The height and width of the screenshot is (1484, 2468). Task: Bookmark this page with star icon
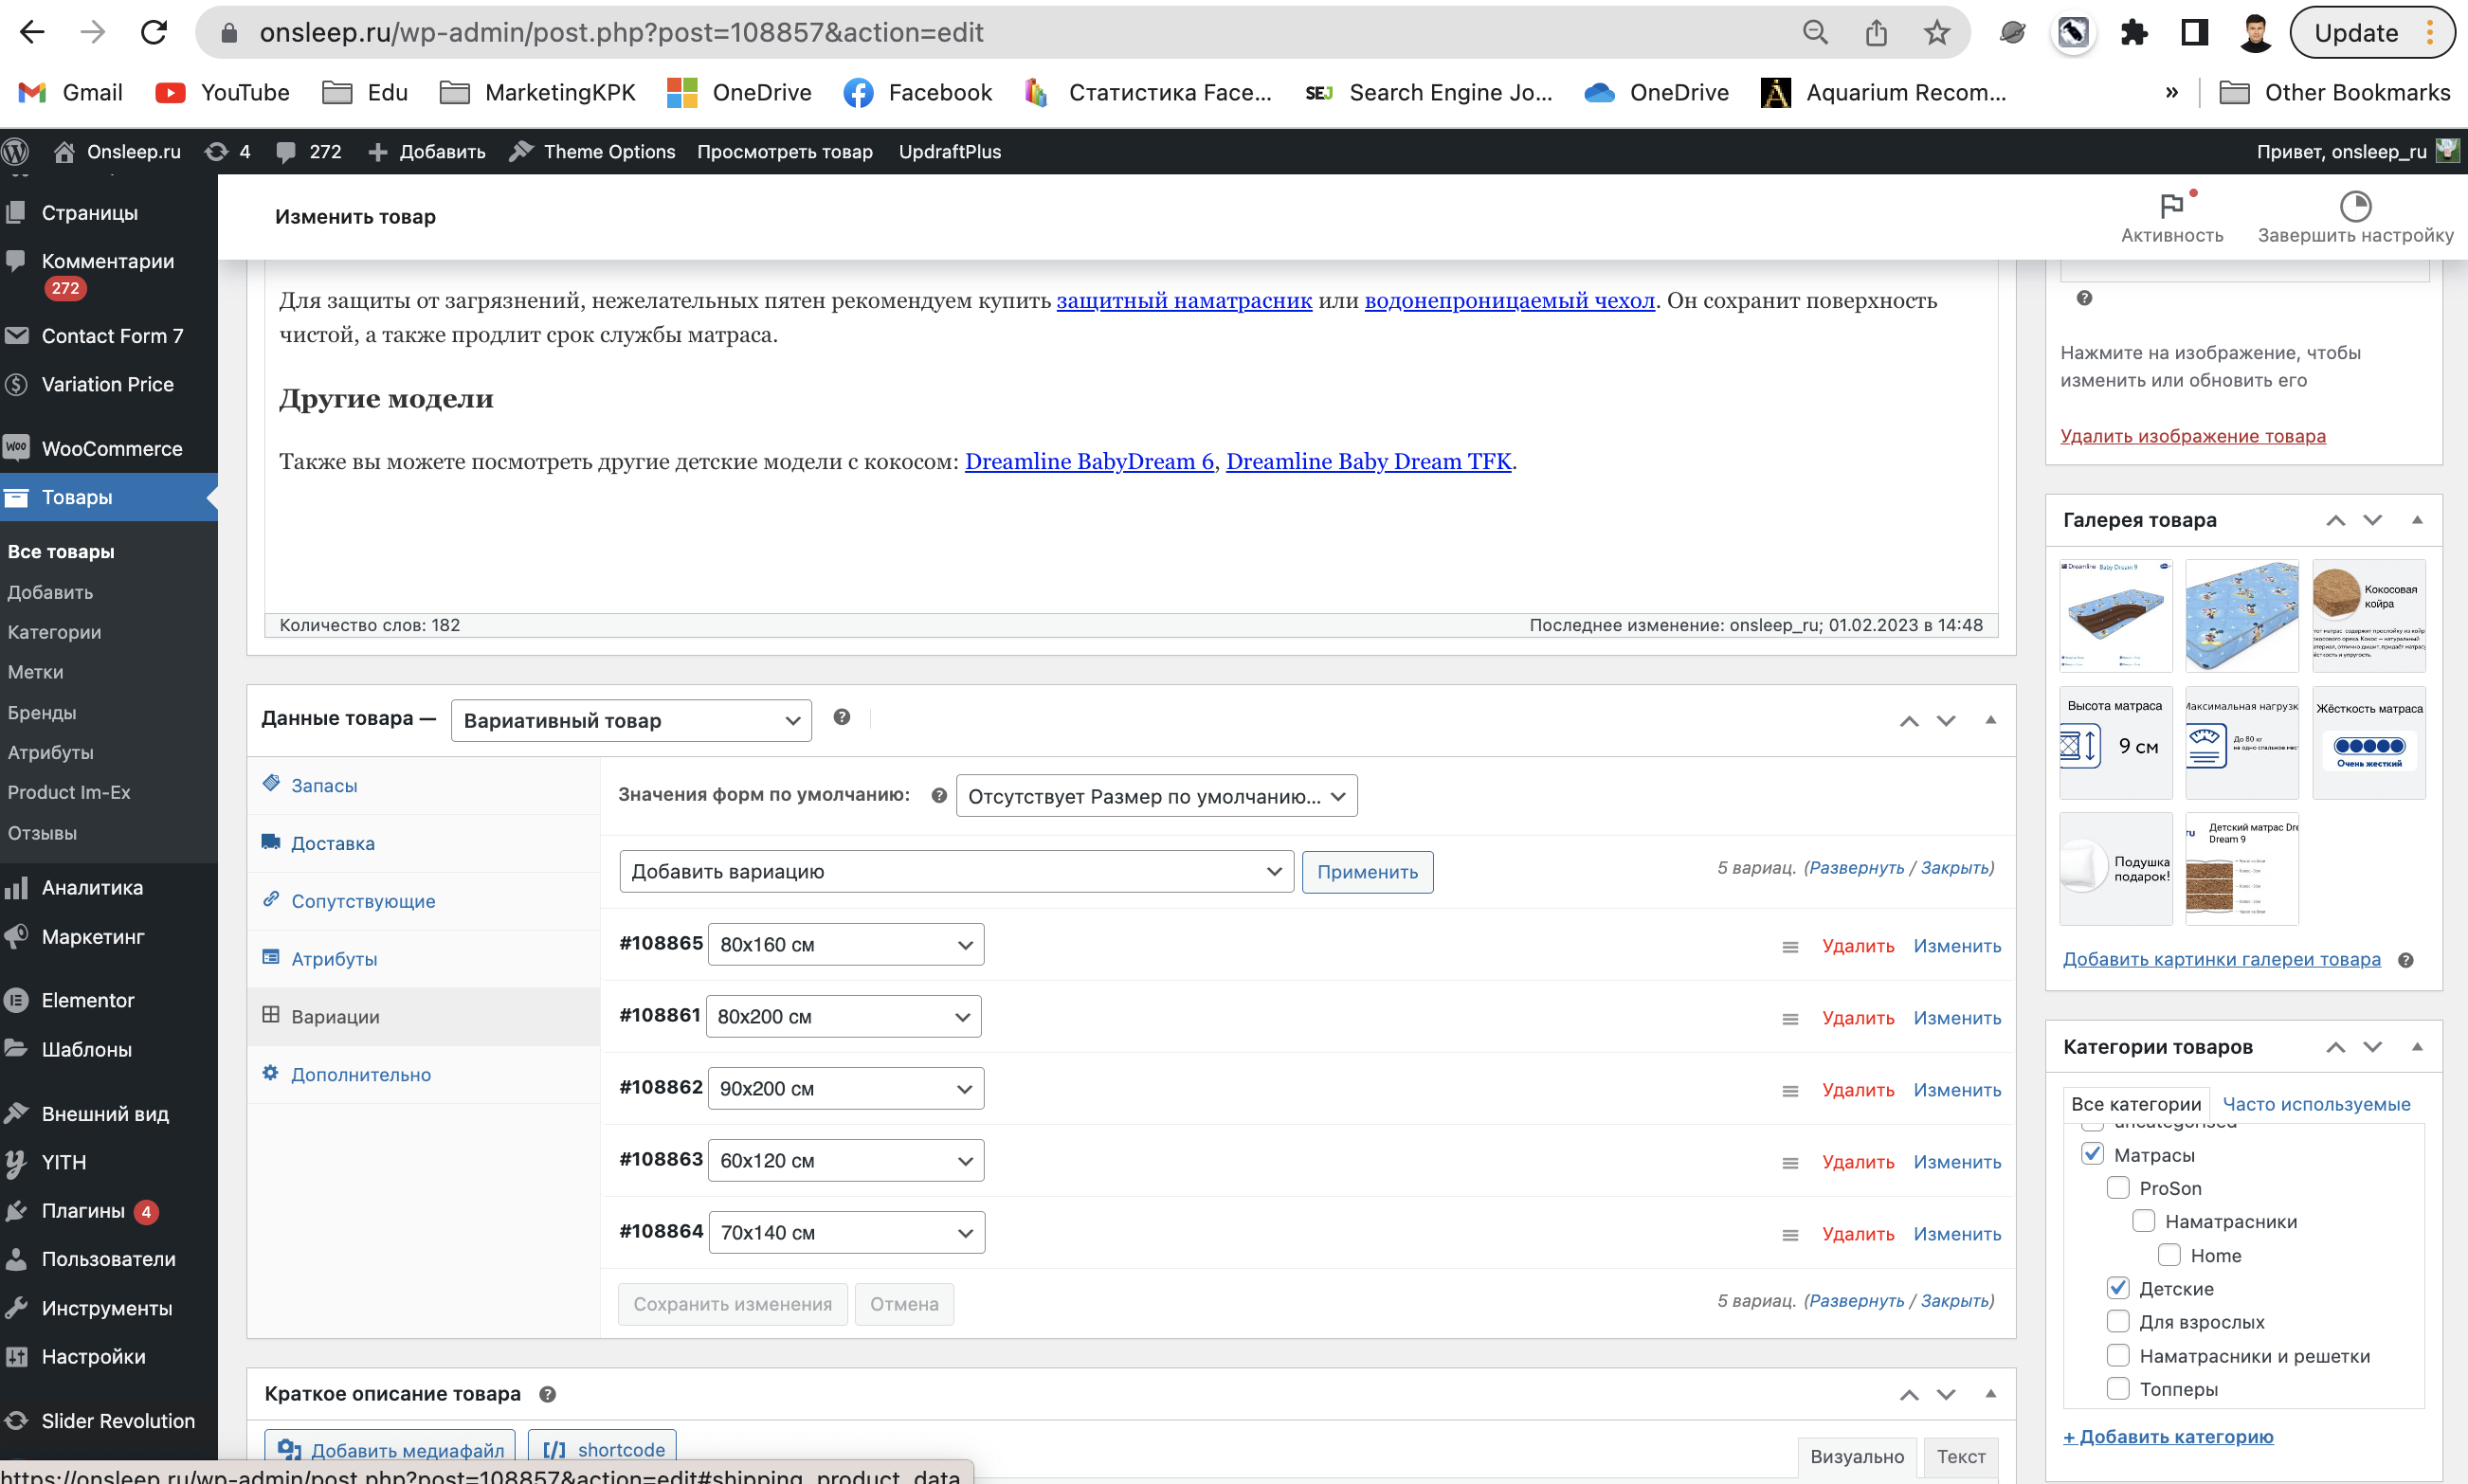[1937, 33]
